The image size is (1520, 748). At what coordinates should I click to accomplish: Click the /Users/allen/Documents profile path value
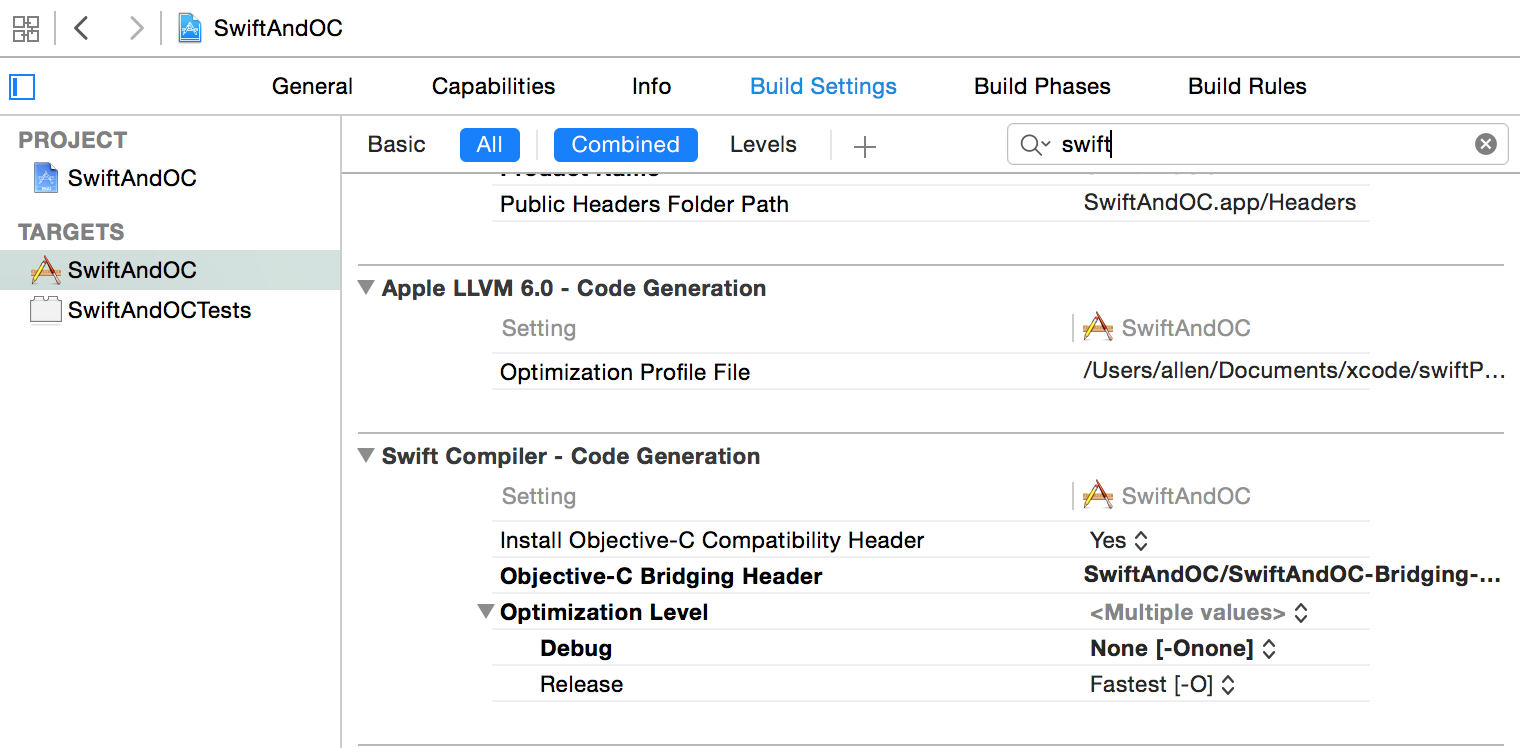pos(1294,372)
